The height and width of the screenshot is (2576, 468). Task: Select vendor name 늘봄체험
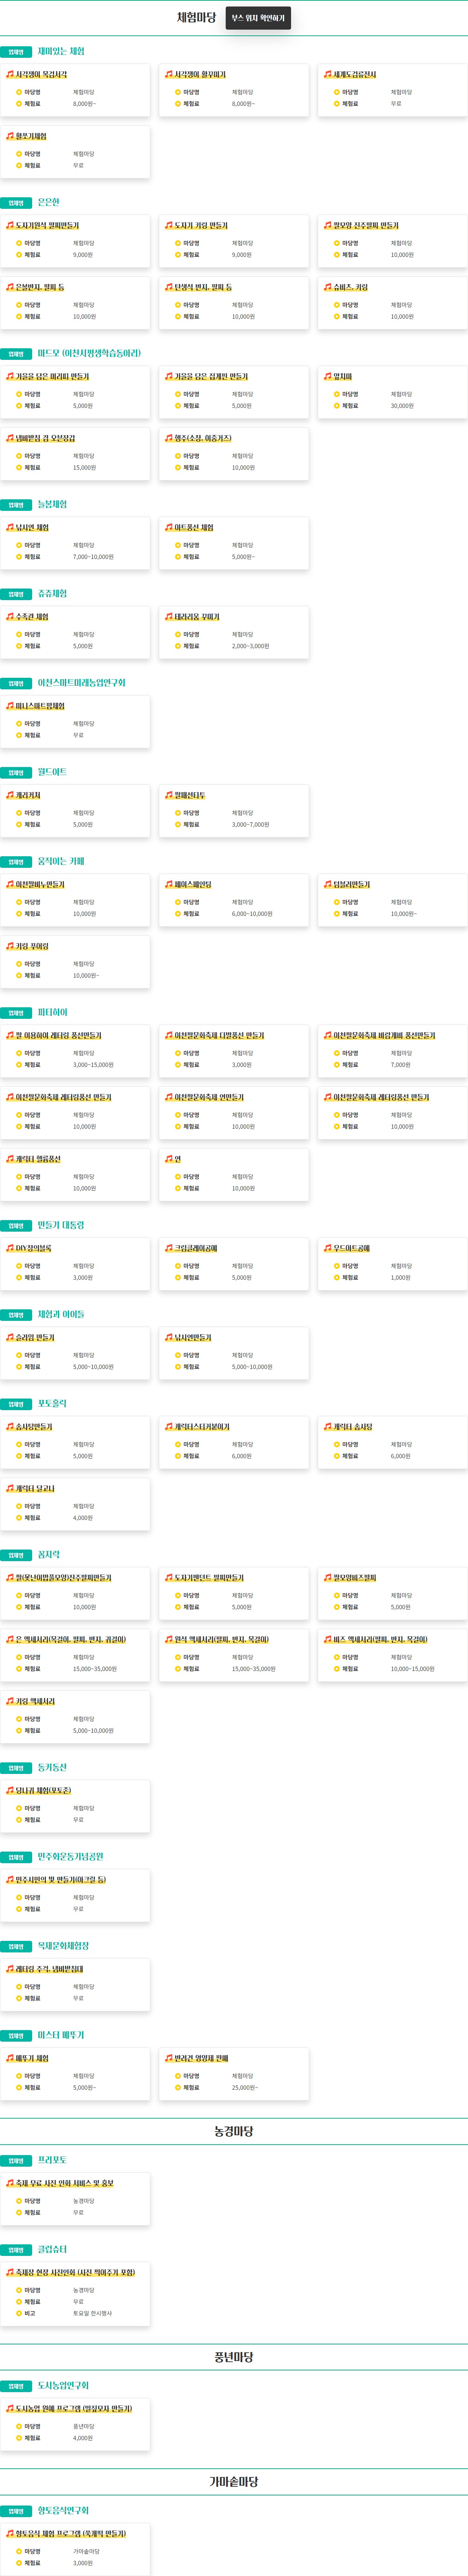coord(52,504)
